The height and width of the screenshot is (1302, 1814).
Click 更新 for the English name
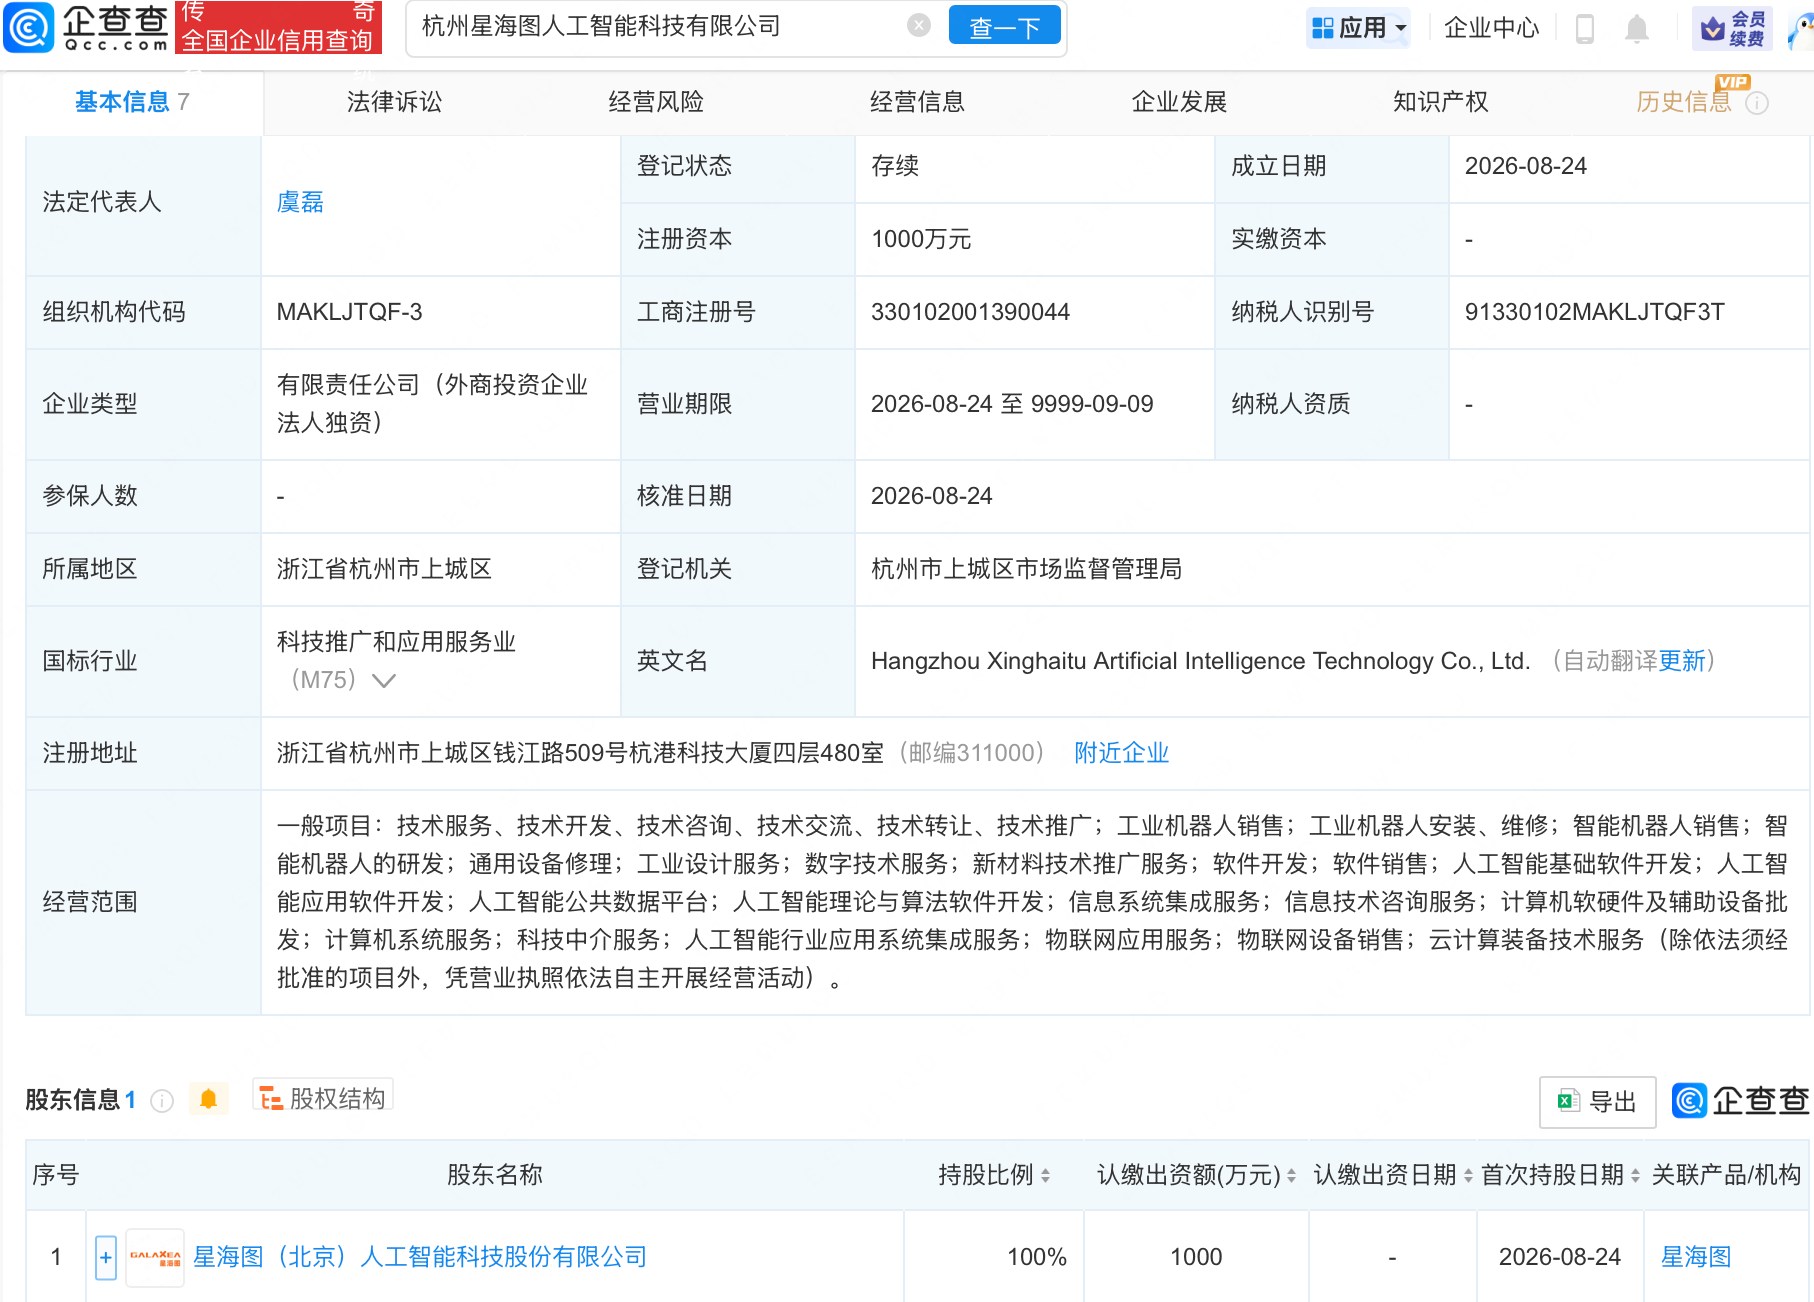(1682, 661)
